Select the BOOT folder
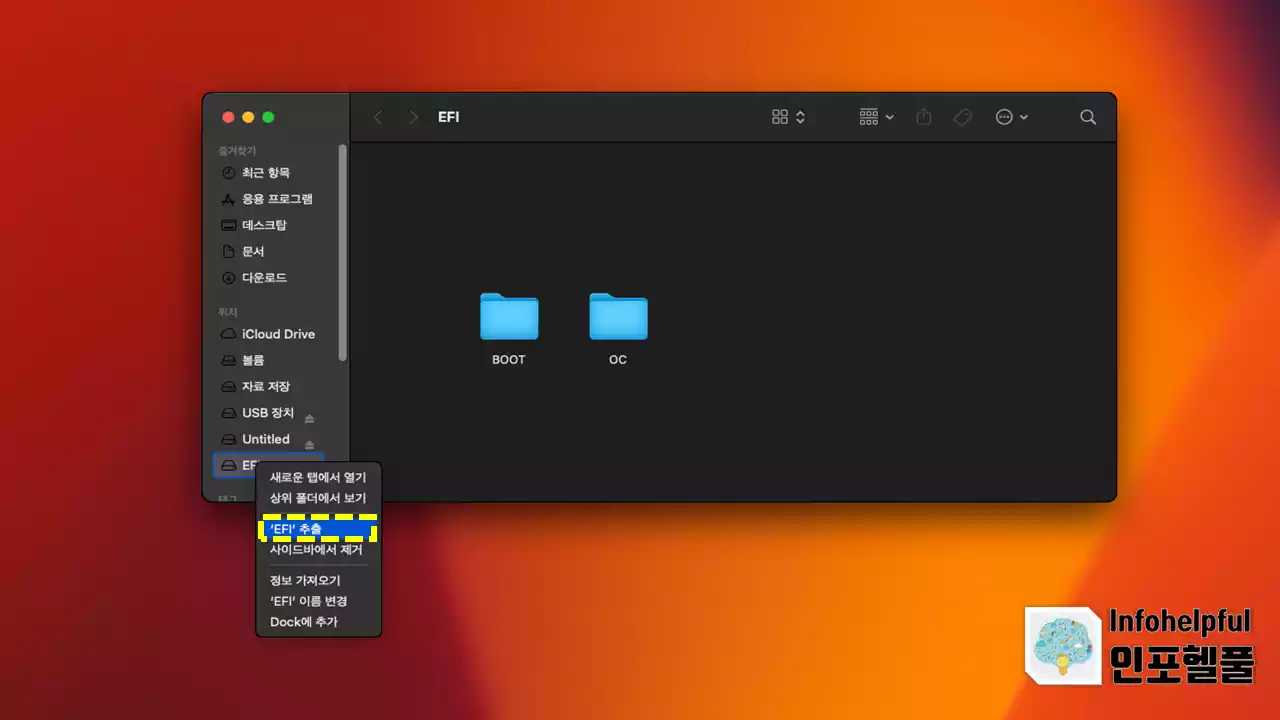The width and height of the screenshot is (1280, 720). click(509, 329)
